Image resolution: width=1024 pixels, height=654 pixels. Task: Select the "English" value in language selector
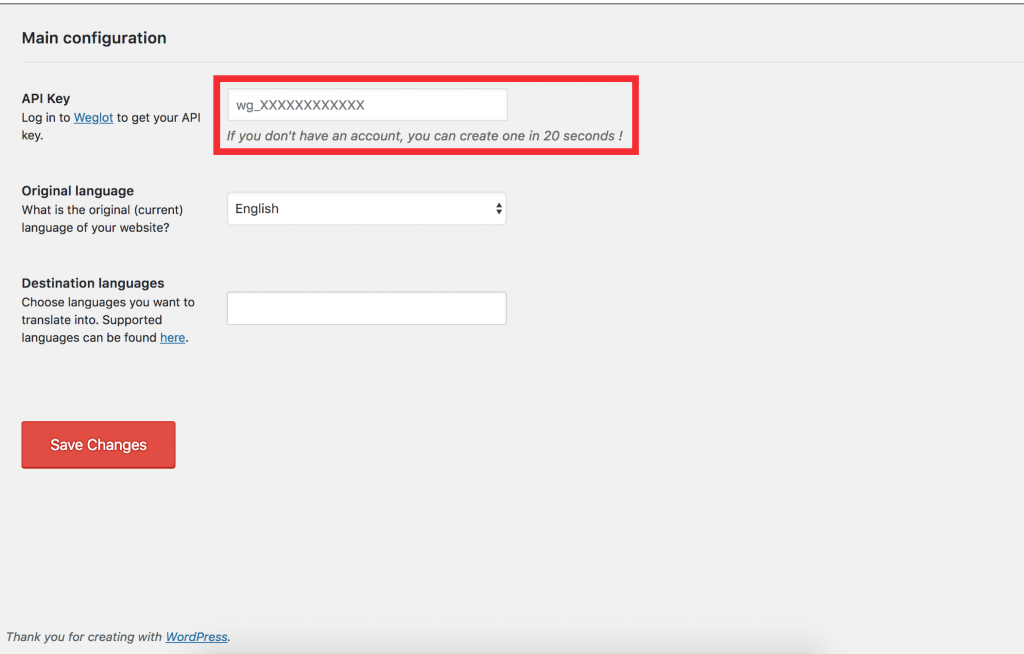tap(257, 209)
